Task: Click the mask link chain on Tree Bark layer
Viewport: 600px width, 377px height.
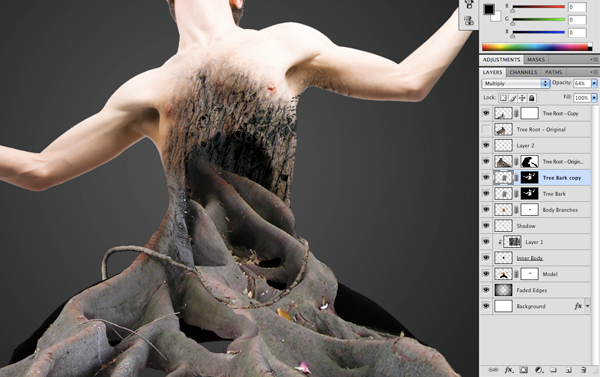Action: pos(516,194)
